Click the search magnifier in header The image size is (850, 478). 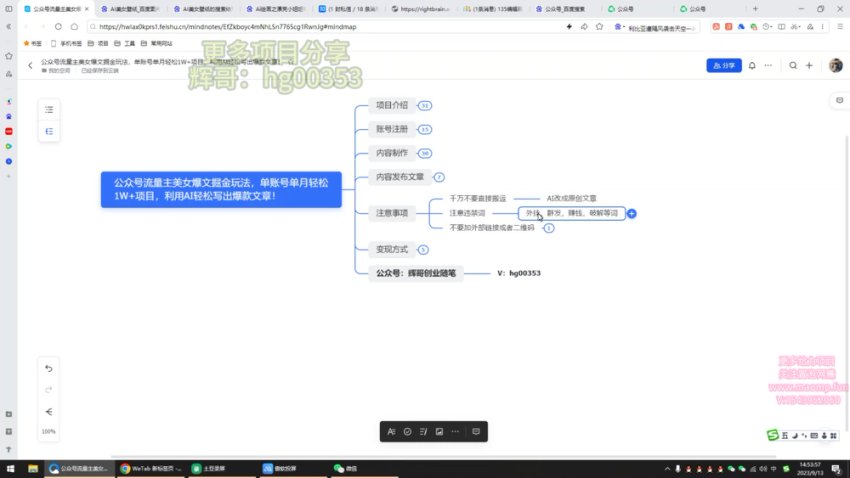[792, 65]
